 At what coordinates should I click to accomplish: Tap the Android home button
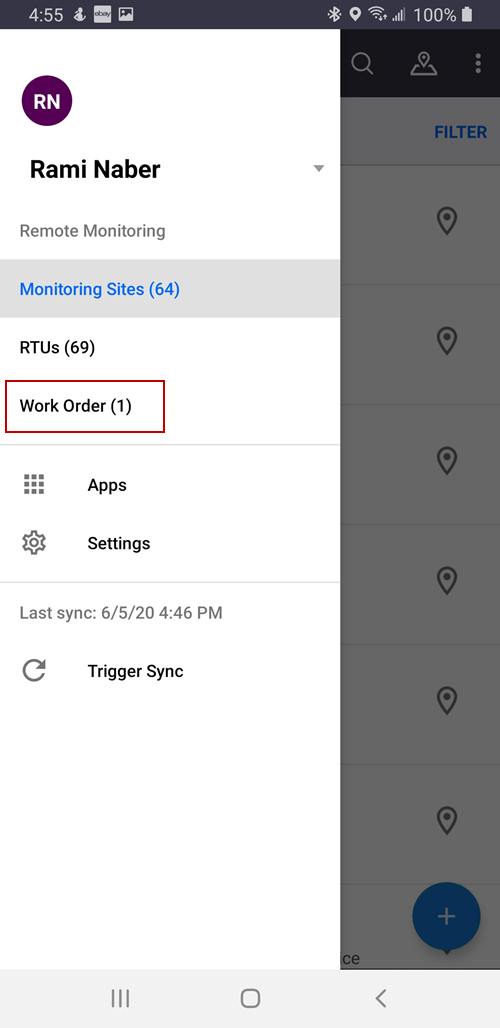click(250, 998)
